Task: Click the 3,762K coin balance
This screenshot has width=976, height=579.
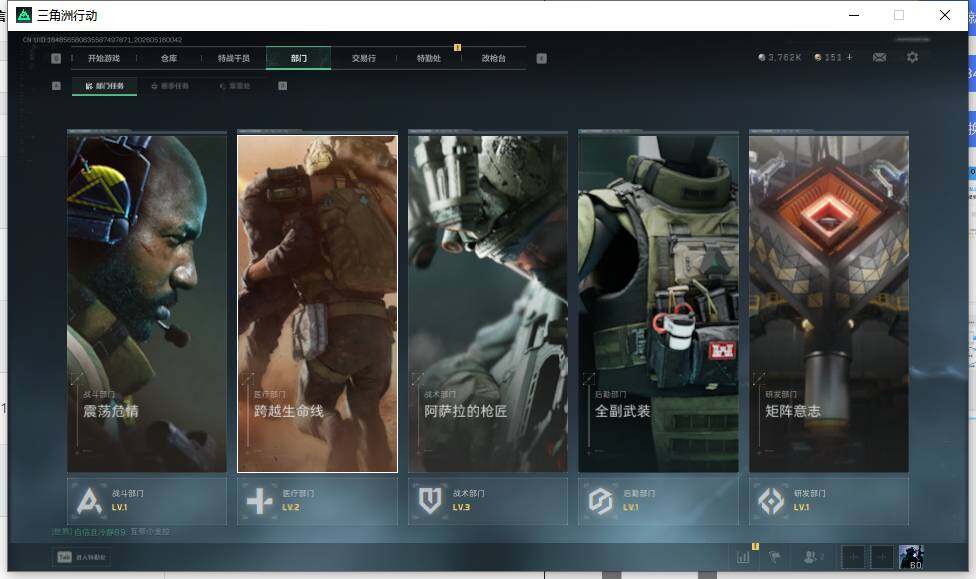Action: tap(780, 57)
